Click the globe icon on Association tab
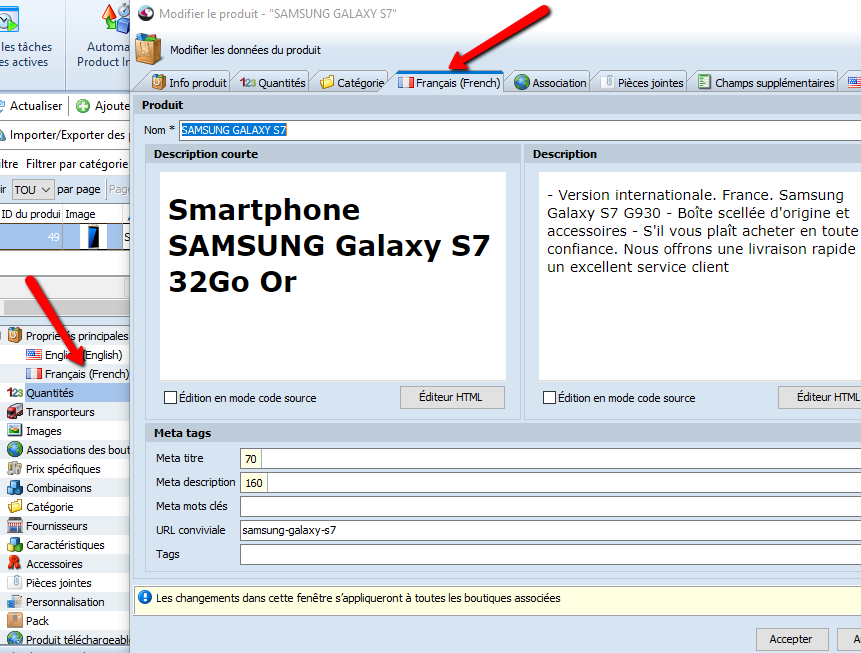The image size is (861, 653). [522, 82]
